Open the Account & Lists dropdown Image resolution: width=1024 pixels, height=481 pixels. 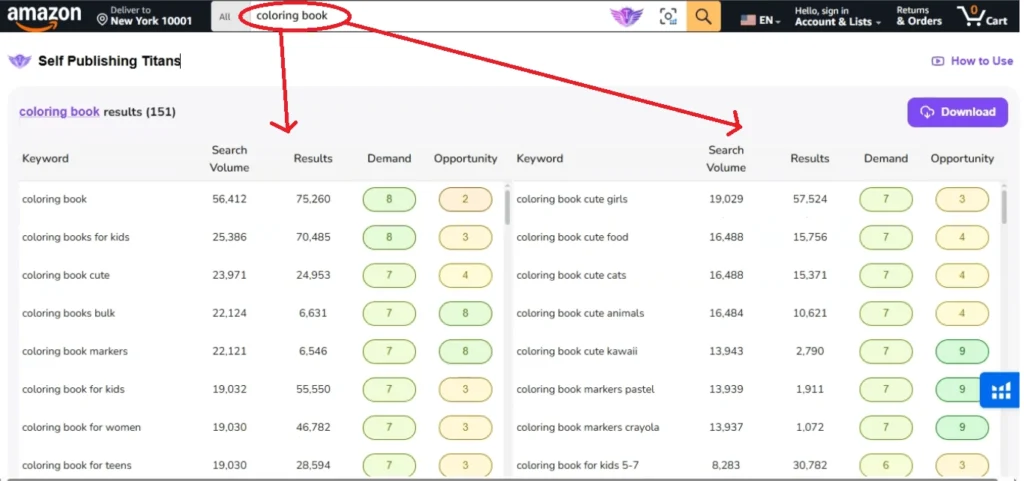pos(837,16)
